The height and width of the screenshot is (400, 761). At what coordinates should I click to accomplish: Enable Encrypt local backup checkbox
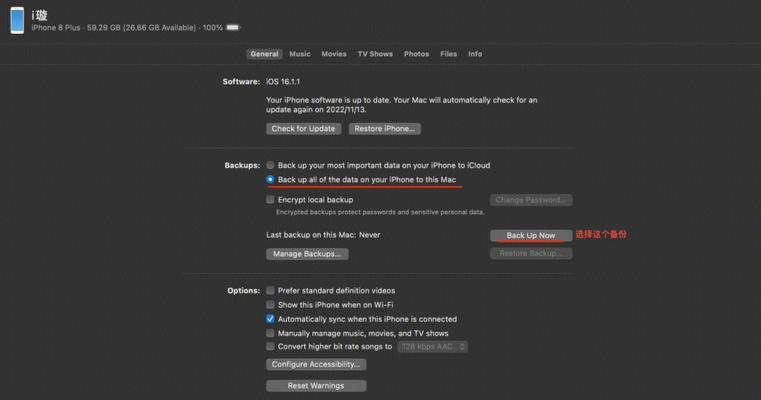(x=270, y=200)
